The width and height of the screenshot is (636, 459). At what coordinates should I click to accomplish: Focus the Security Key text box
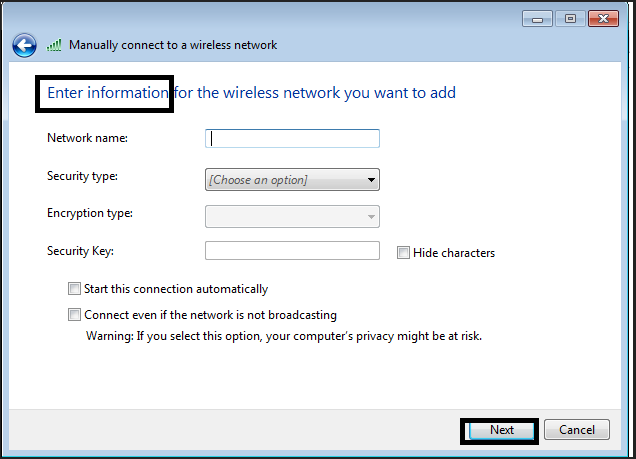coord(292,251)
